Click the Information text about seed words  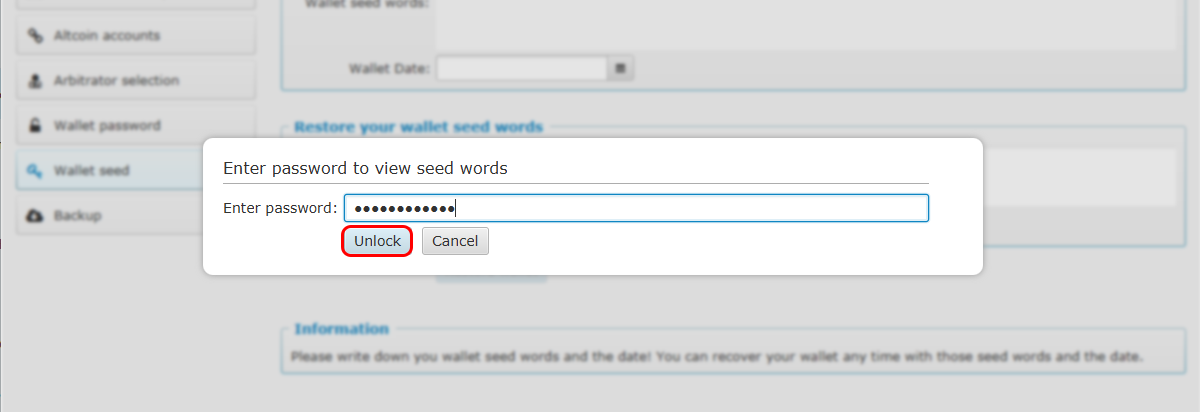[x=716, y=356]
